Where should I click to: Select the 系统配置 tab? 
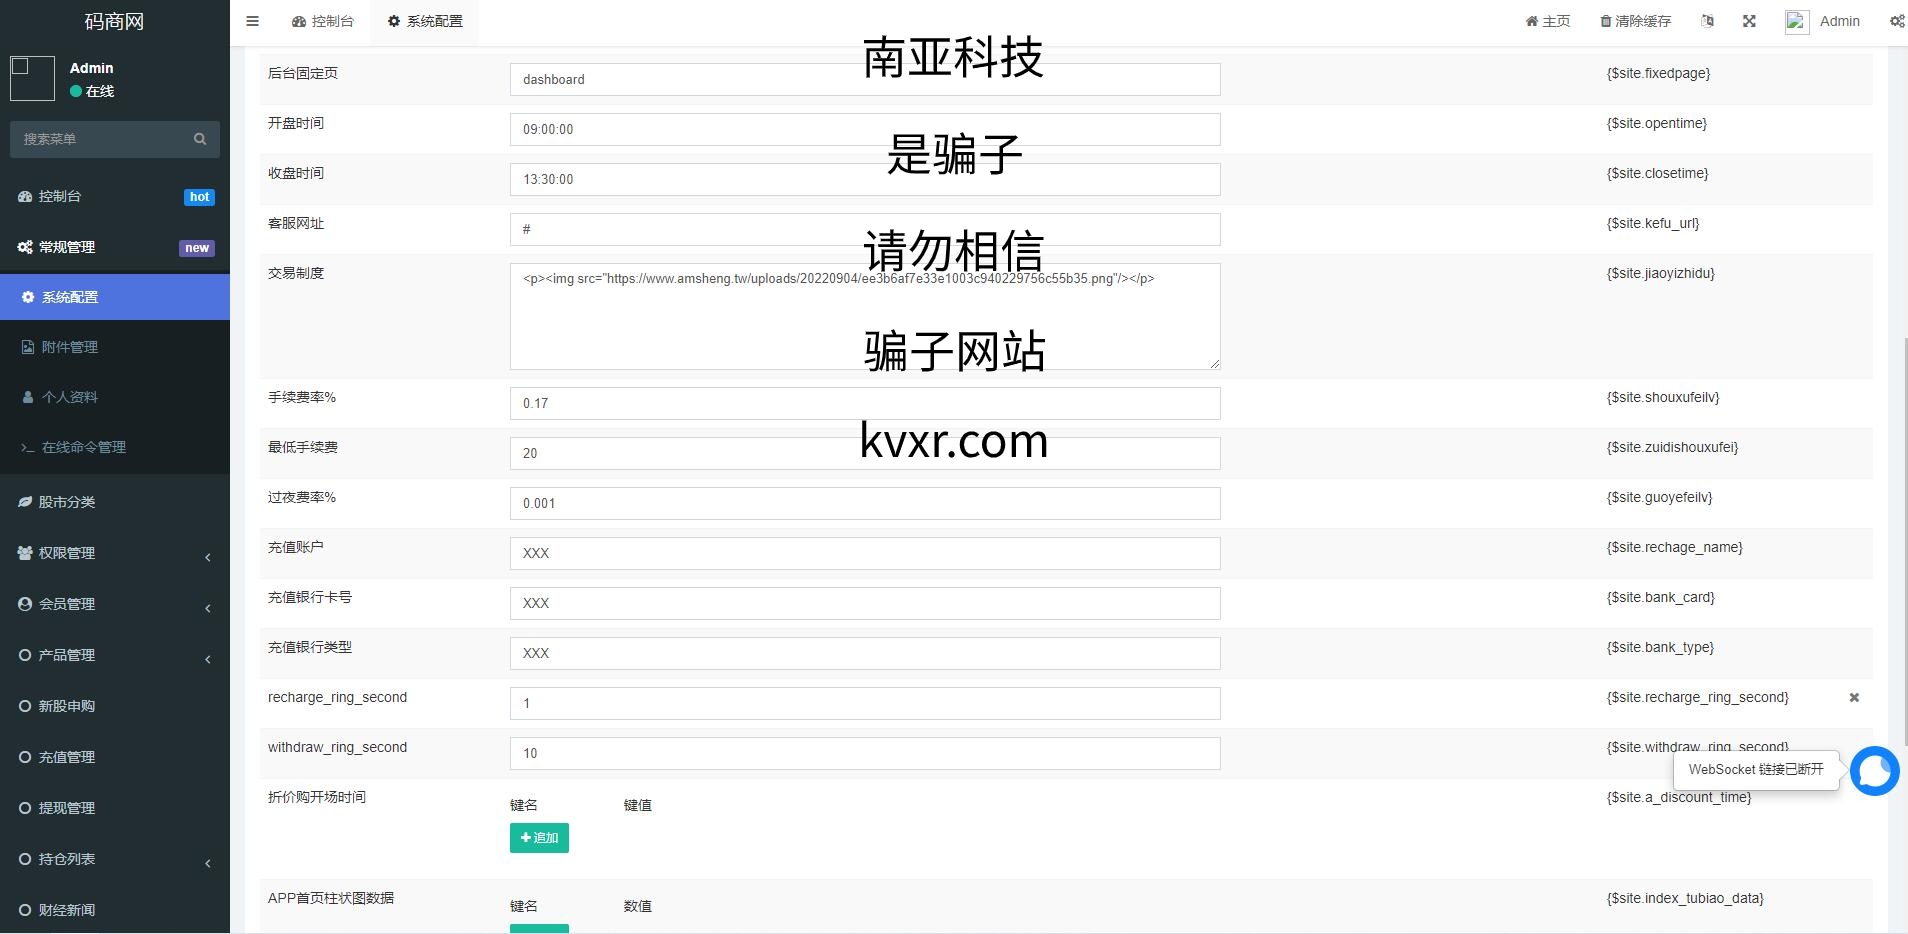(x=425, y=21)
